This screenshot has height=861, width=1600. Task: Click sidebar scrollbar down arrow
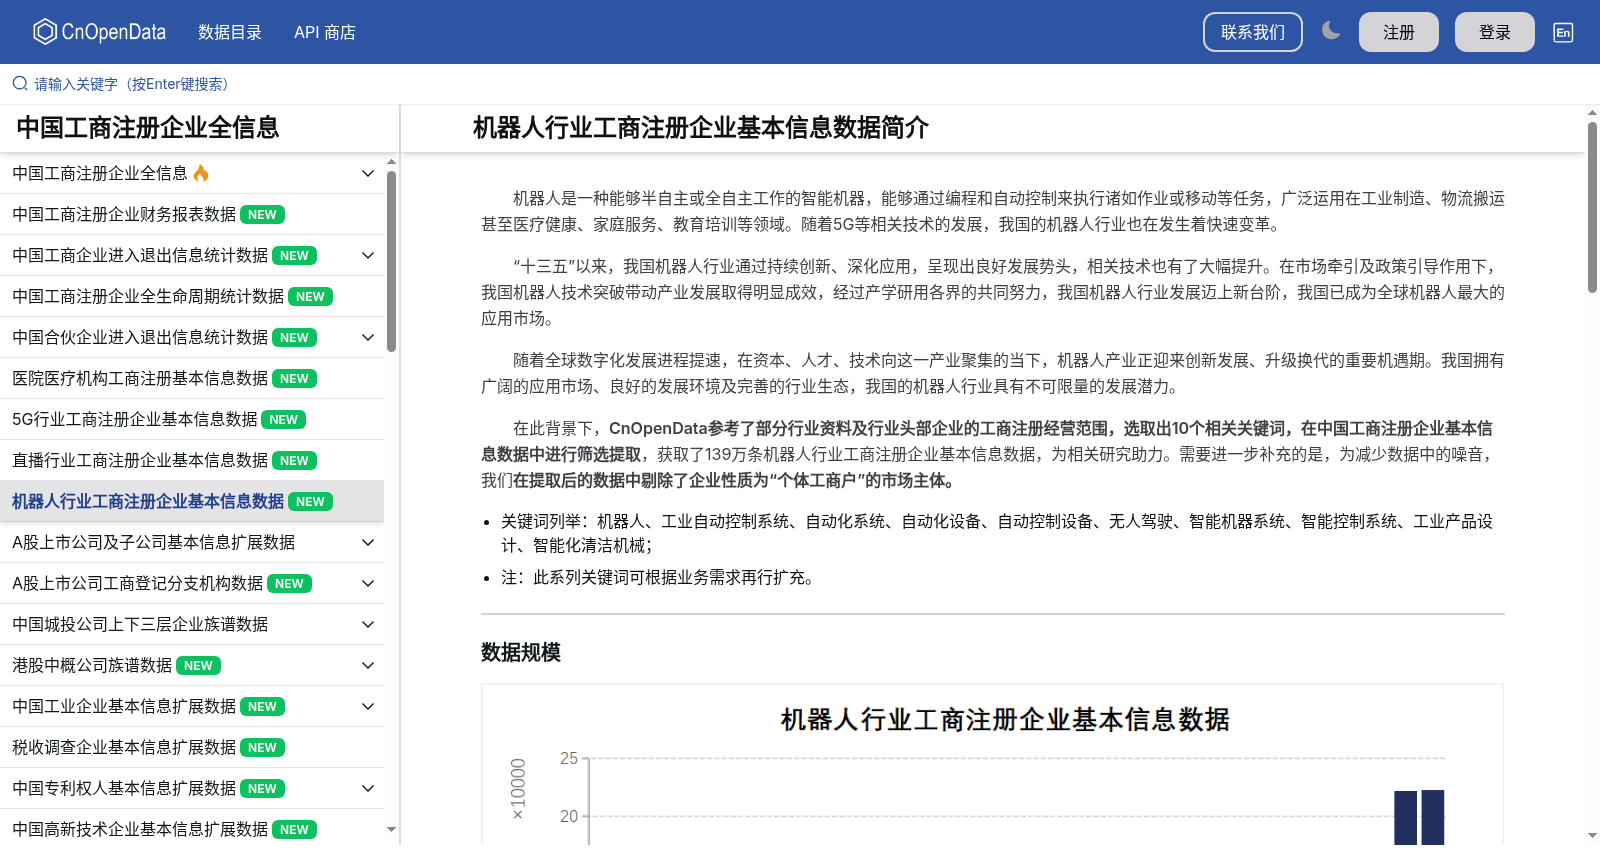pos(391,829)
